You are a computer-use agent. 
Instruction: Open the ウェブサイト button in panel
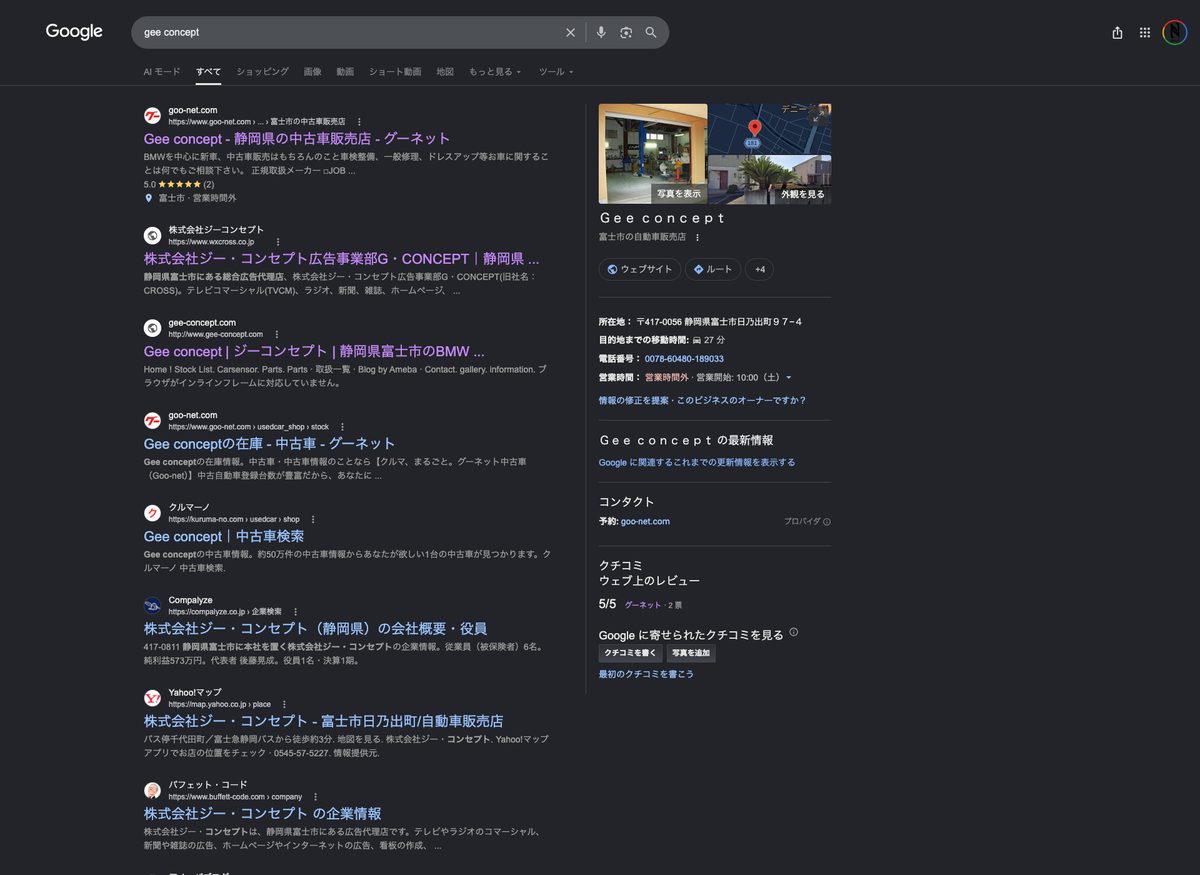click(x=640, y=269)
